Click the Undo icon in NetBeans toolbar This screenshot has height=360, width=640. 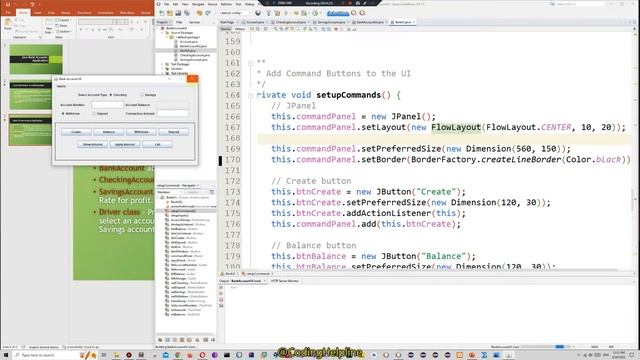click(199, 13)
